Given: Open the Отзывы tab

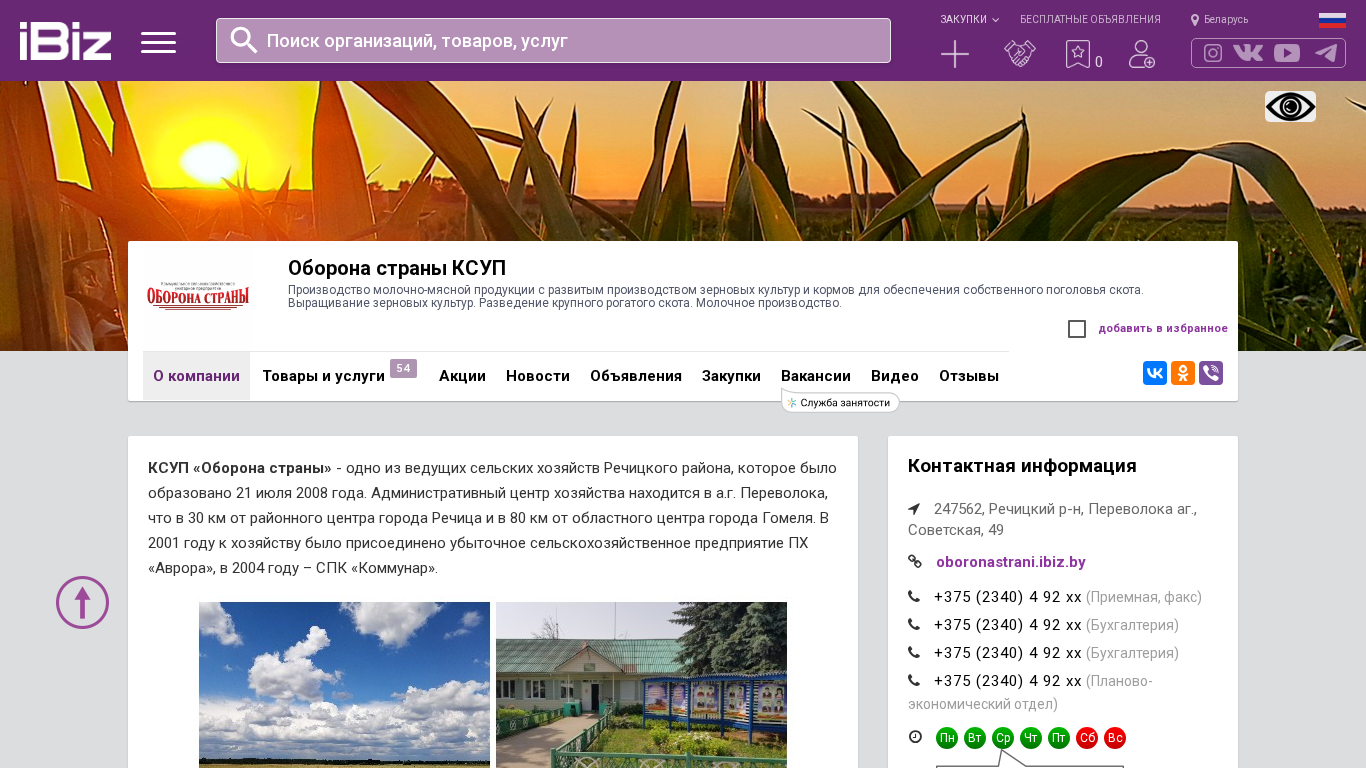Looking at the screenshot, I should (x=969, y=376).
